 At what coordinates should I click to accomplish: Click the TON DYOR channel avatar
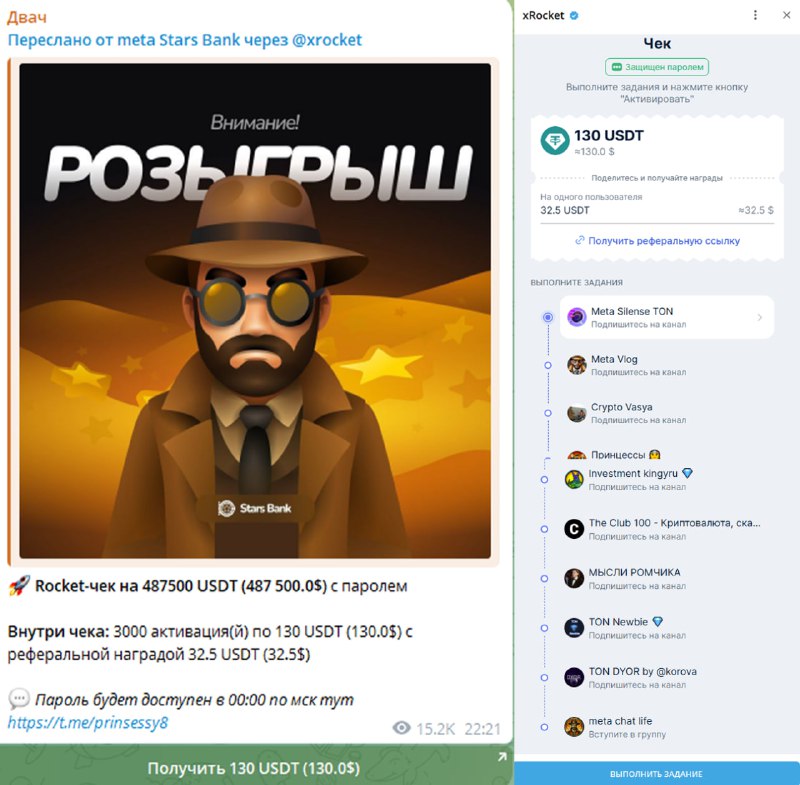574,677
